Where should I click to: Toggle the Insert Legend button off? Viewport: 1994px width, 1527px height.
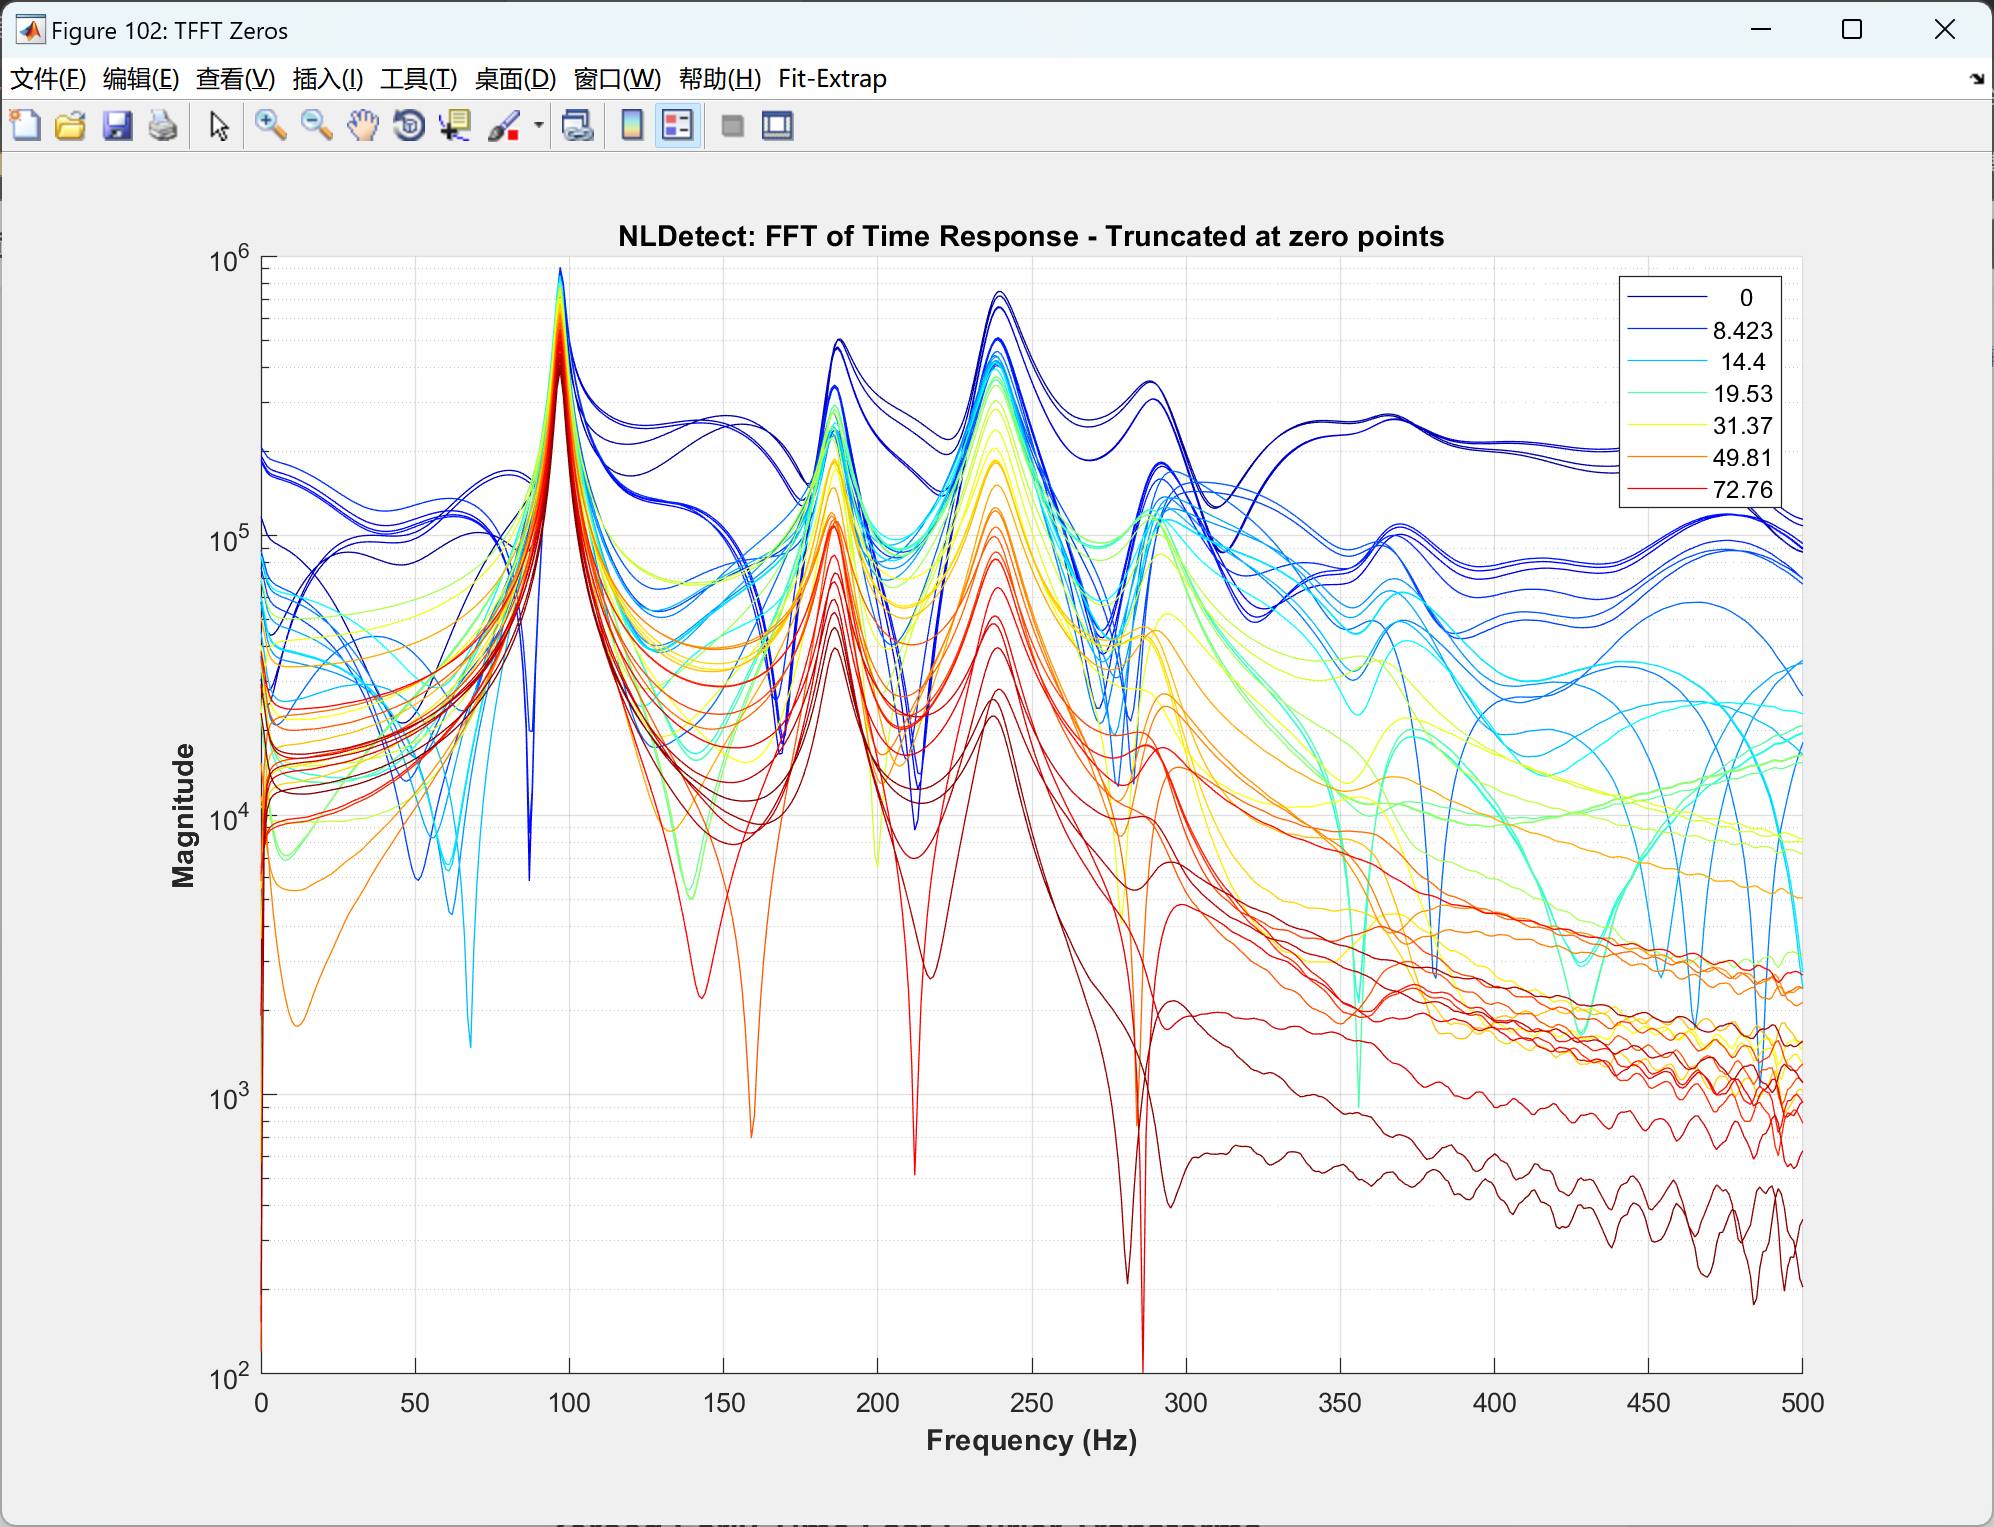[x=678, y=126]
